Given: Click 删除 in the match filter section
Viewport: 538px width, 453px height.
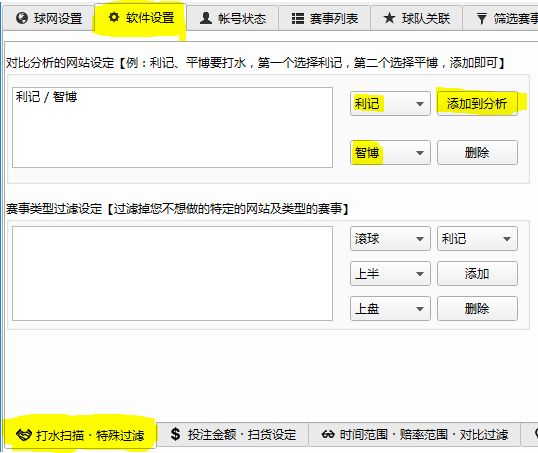Looking at the screenshot, I should [x=477, y=309].
